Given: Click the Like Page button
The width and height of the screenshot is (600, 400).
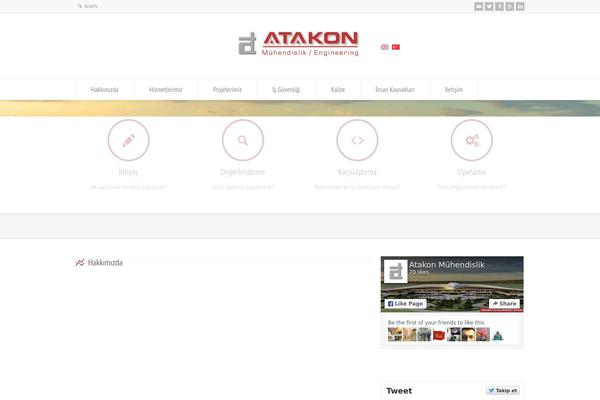Looking at the screenshot, I should pyautogui.click(x=405, y=304).
